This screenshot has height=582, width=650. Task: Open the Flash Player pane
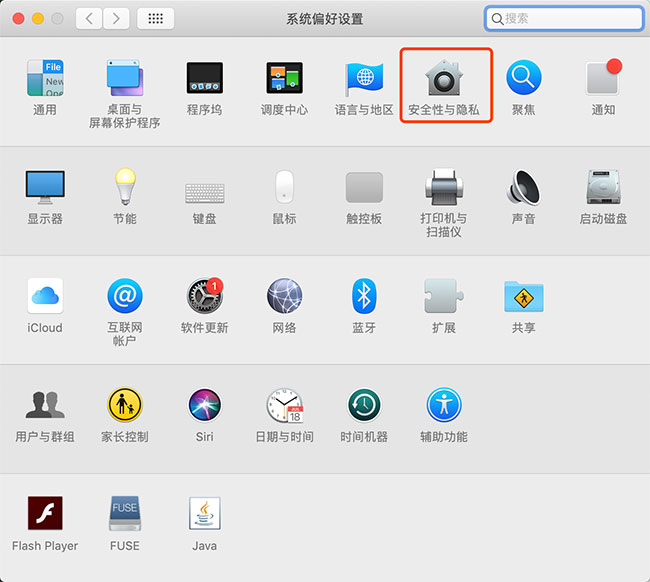(x=45, y=515)
